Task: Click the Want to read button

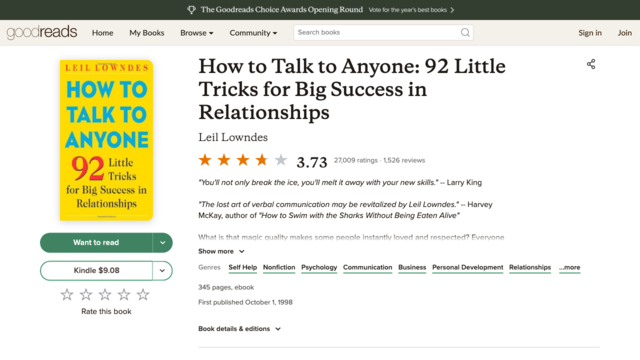Action: click(x=96, y=242)
